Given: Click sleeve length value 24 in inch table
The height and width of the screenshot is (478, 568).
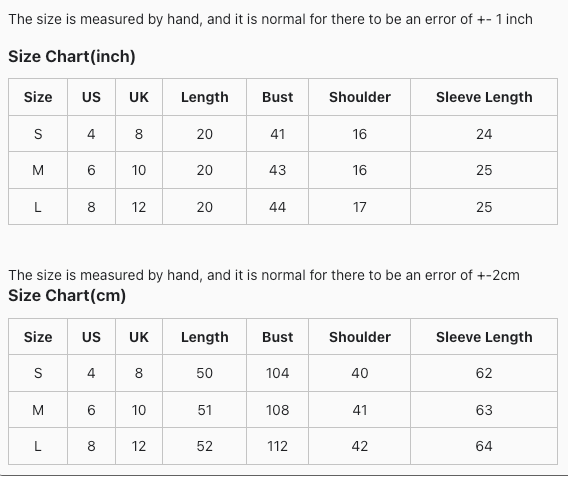Looking at the screenshot, I should [x=484, y=134].
